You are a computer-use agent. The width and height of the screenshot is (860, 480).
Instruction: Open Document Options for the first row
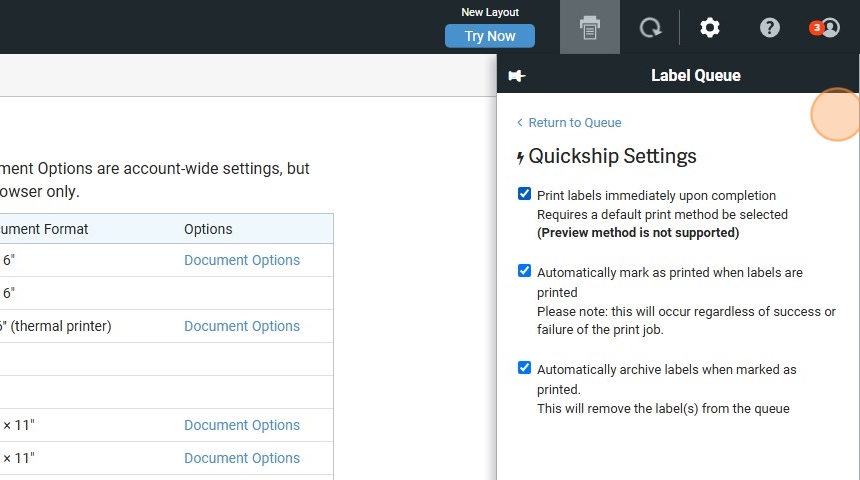coord(242,260)
